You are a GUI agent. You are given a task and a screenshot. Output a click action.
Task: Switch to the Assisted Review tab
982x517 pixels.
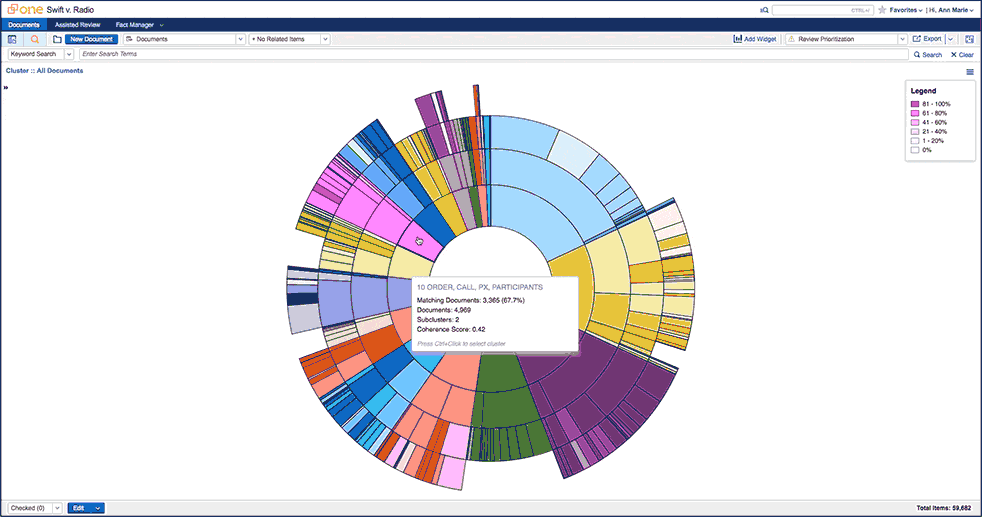point(77,24)
